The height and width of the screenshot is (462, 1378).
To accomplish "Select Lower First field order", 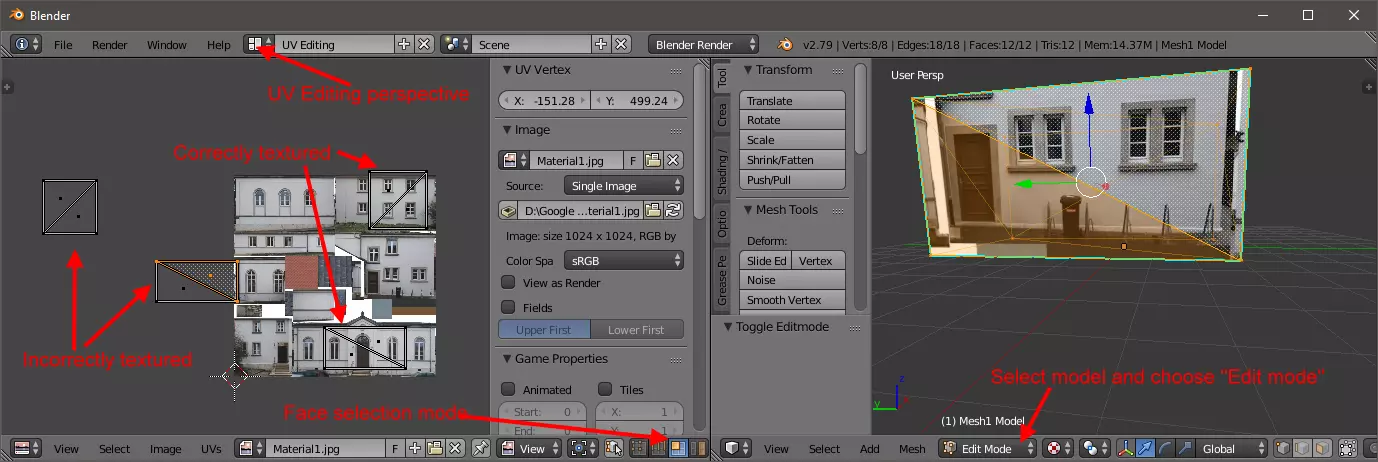I will pos(637,330).
